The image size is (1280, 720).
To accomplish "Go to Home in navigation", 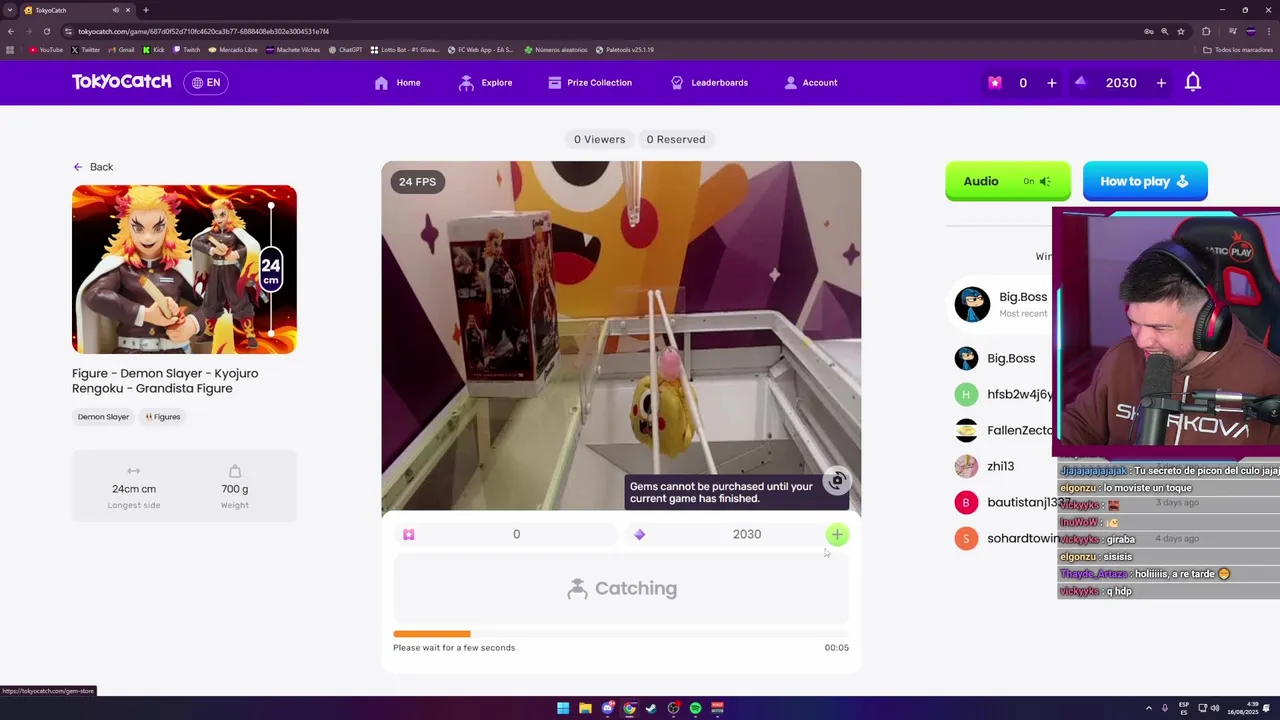I will (x=397, y=83).
